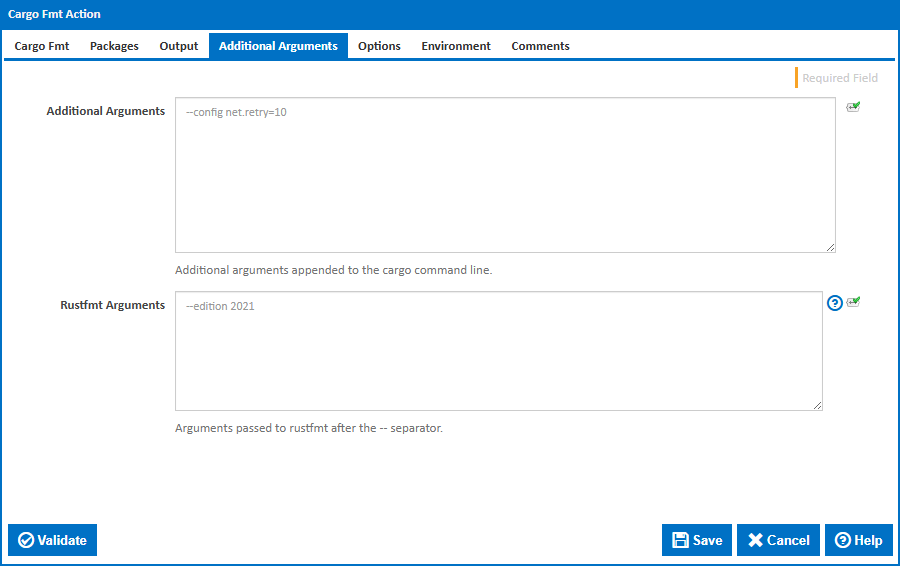Open the Packages tab

pyautogui.click(x=114, y=46)
